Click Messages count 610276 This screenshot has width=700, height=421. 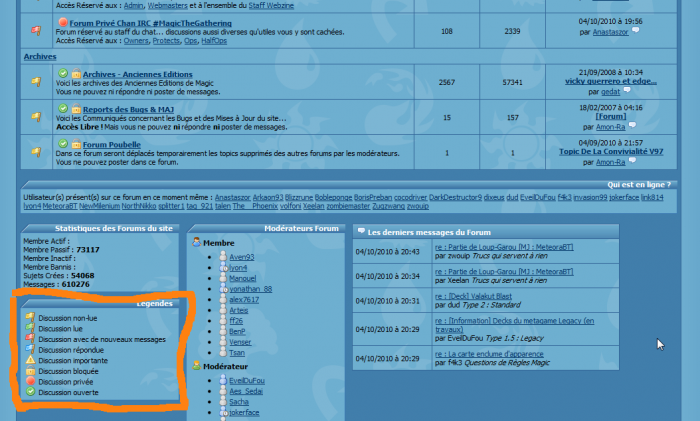75,284
